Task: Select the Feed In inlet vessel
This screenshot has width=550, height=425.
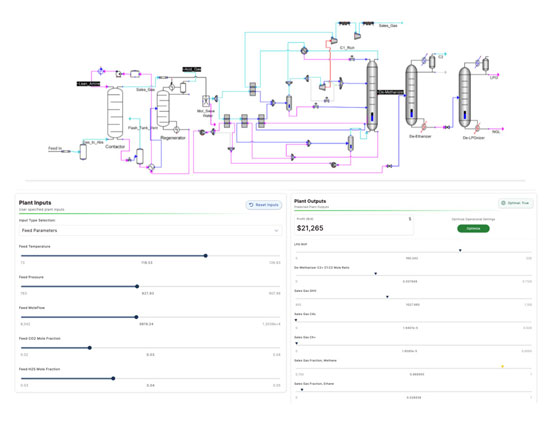Action: click(83, 152)
